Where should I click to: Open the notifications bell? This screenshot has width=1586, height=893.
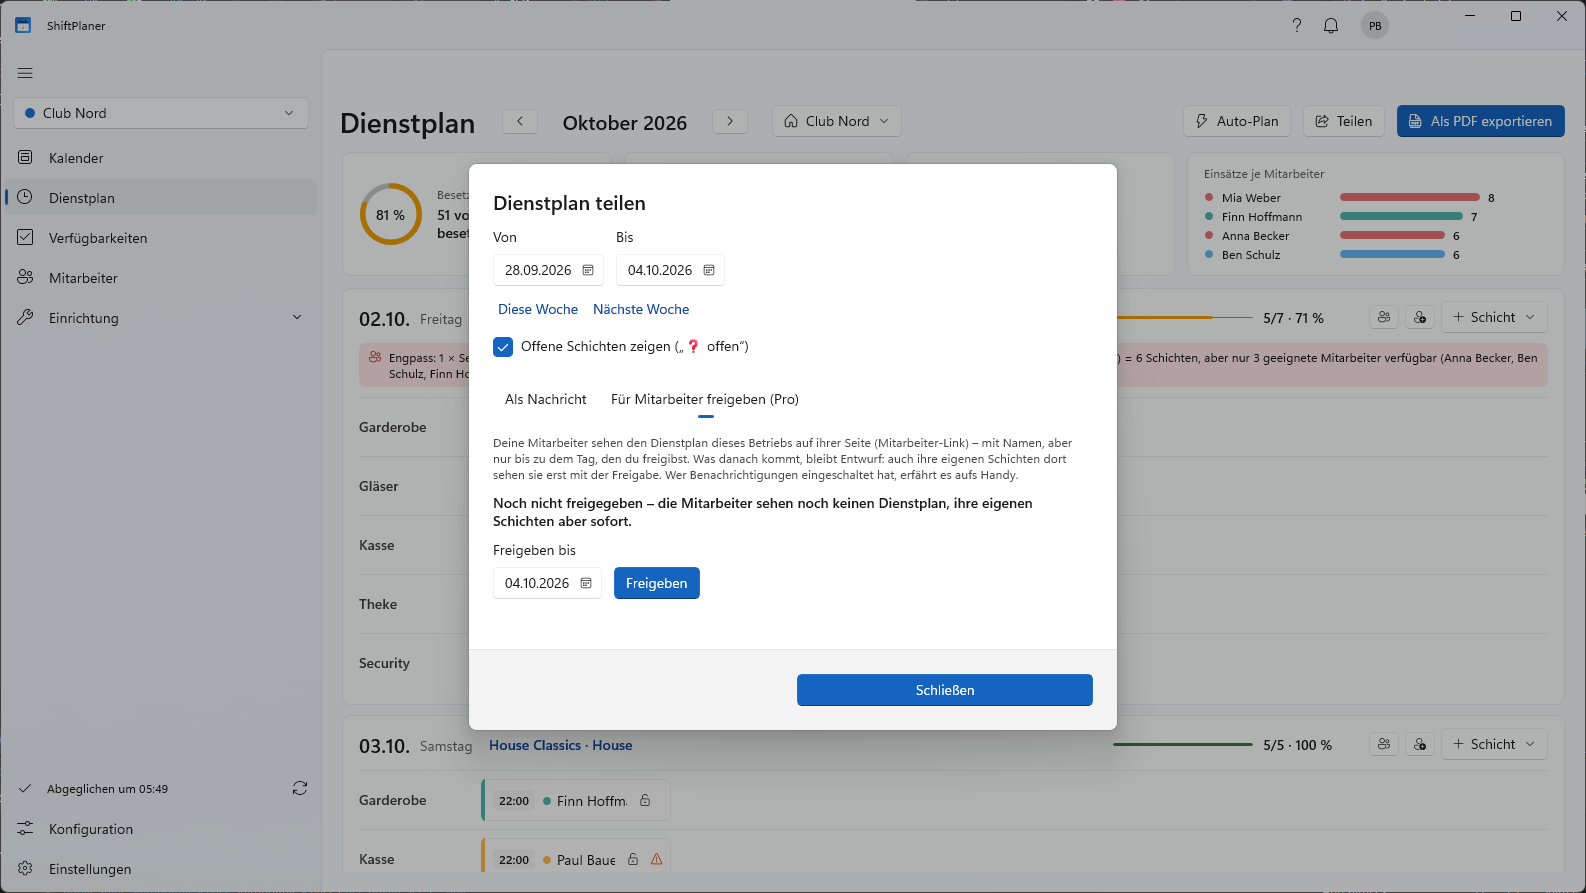pos(1331,26)
